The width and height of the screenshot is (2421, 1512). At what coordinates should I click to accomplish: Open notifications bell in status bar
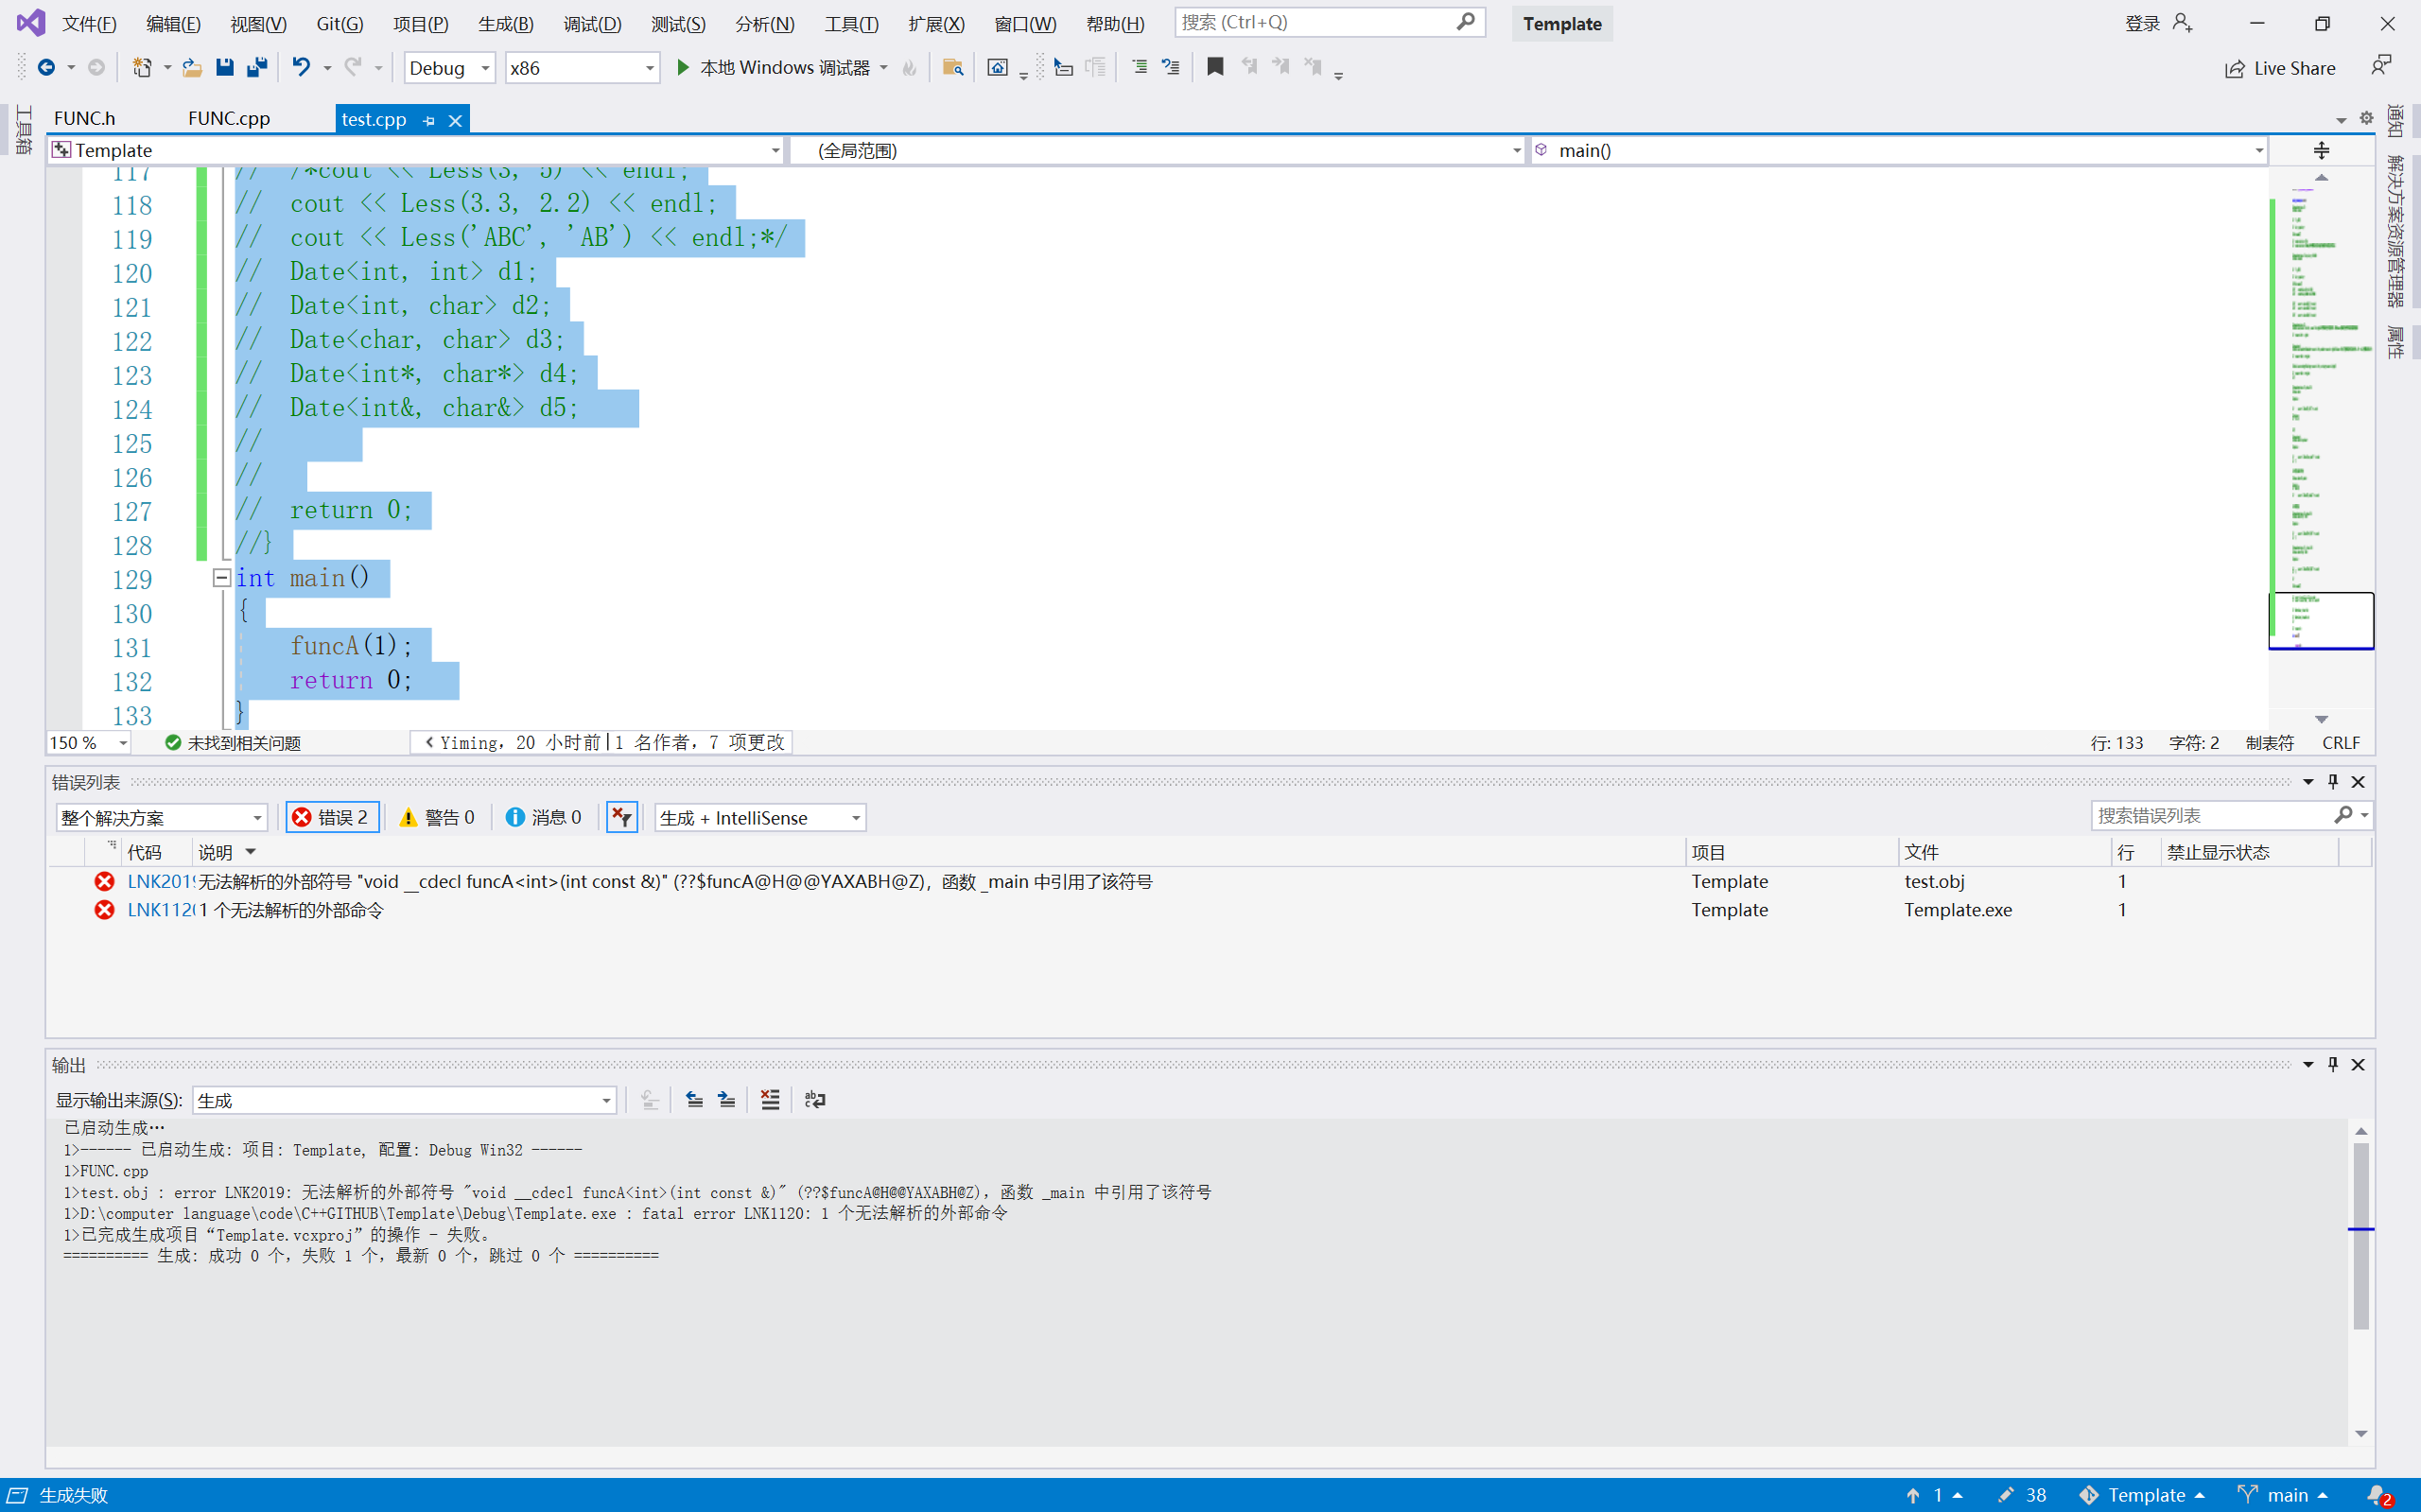[2380, 1495]
